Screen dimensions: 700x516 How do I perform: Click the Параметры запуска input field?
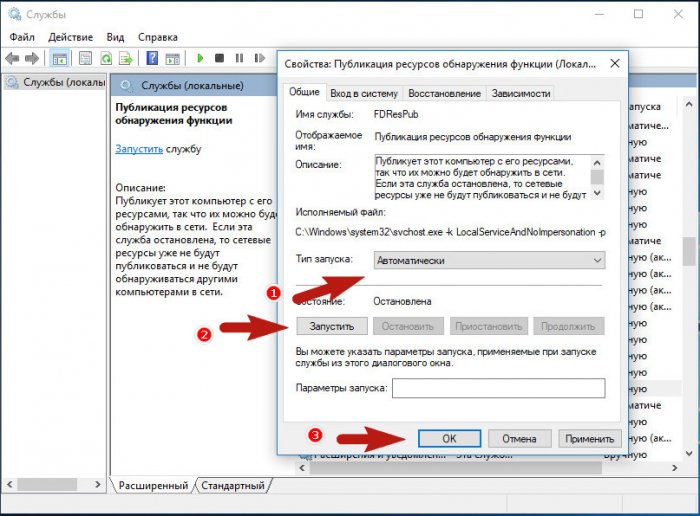(x=499, y=388)
